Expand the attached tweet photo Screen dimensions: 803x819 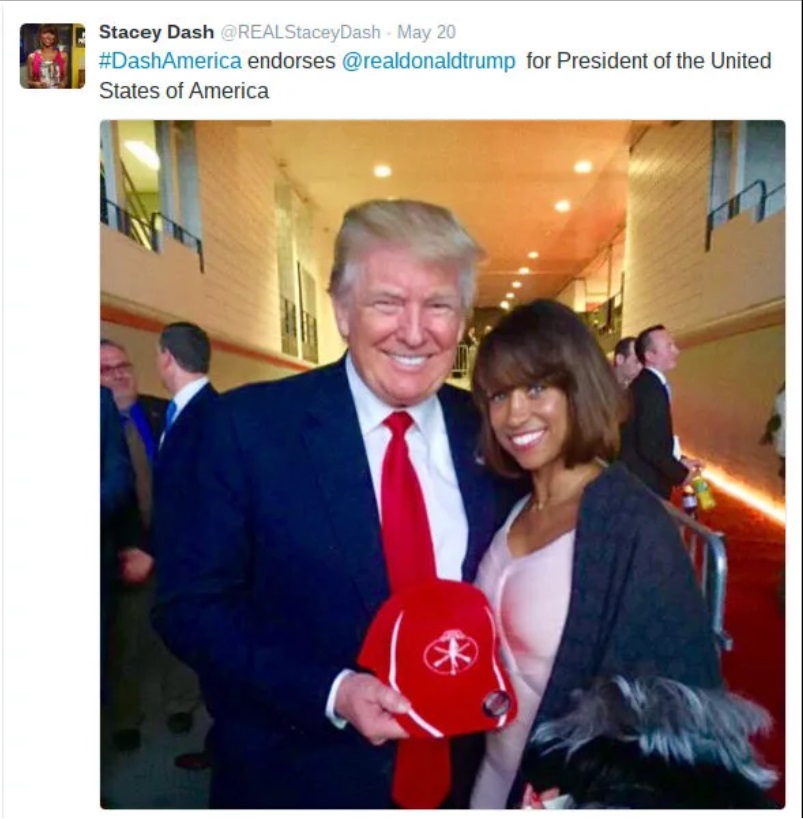[x=443, y=464]
